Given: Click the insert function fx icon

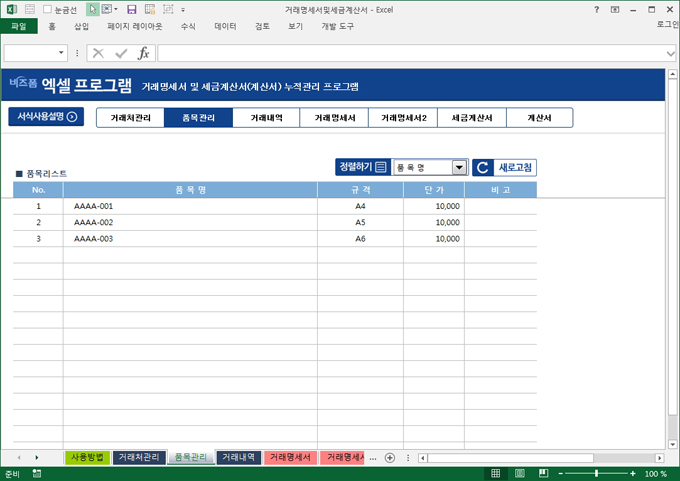Looking at the screenshot, I should tap(143, 53).
